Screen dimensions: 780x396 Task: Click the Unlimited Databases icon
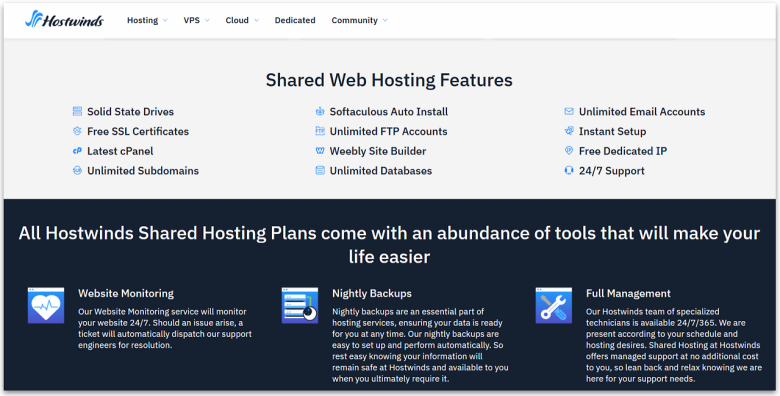(320, 171)
